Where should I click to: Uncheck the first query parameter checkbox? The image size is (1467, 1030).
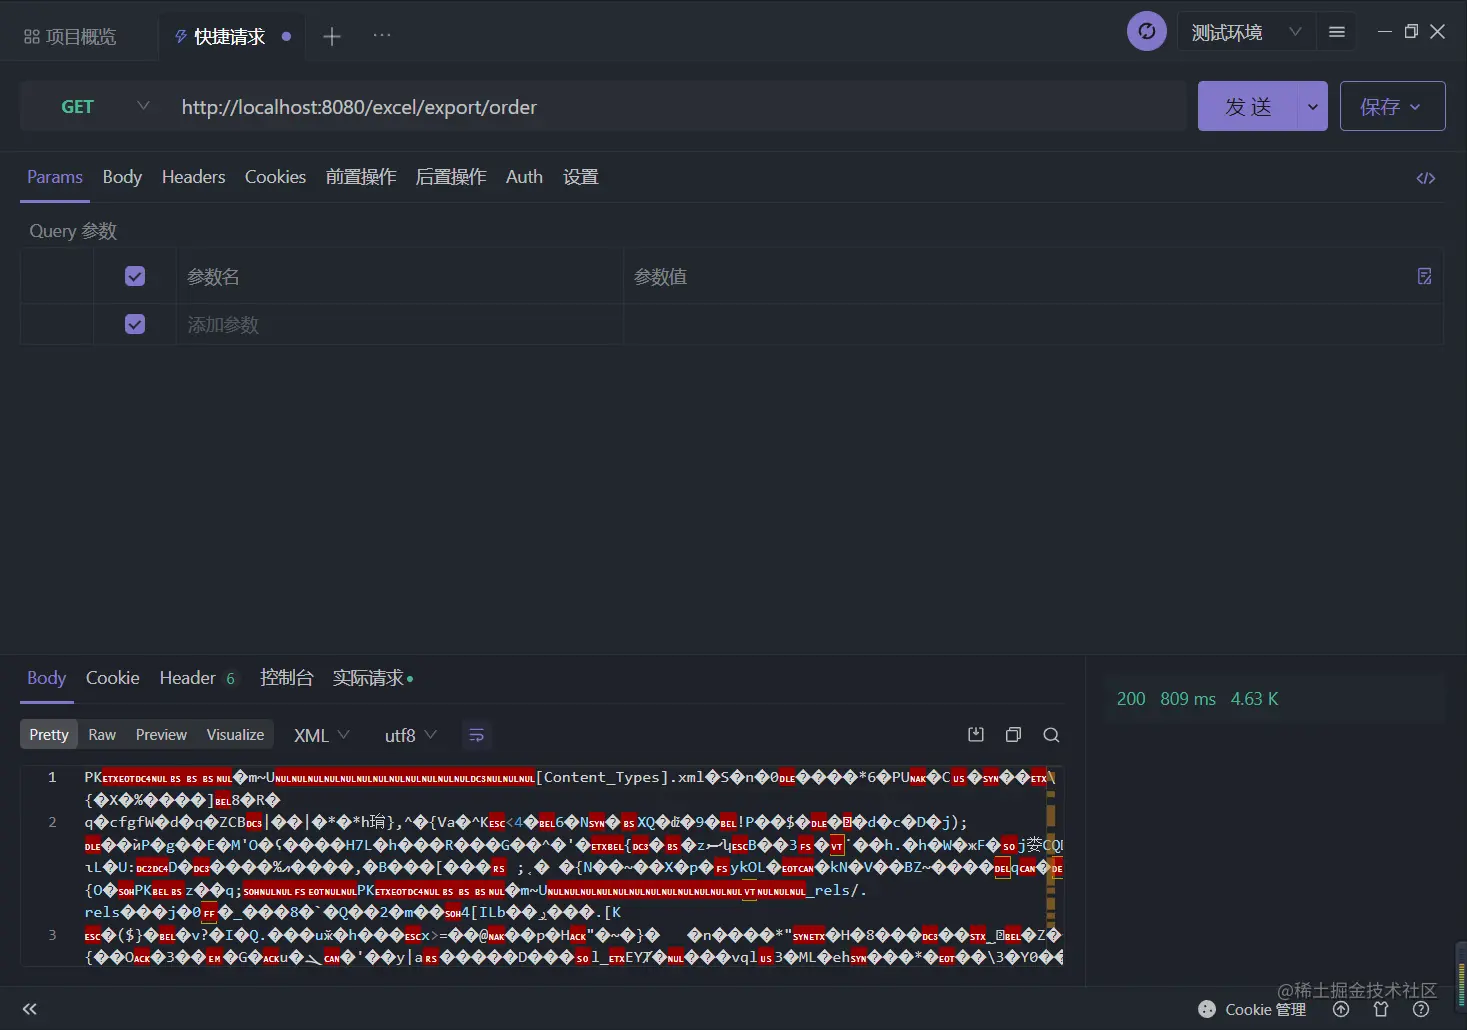click(x=135, y=276)
